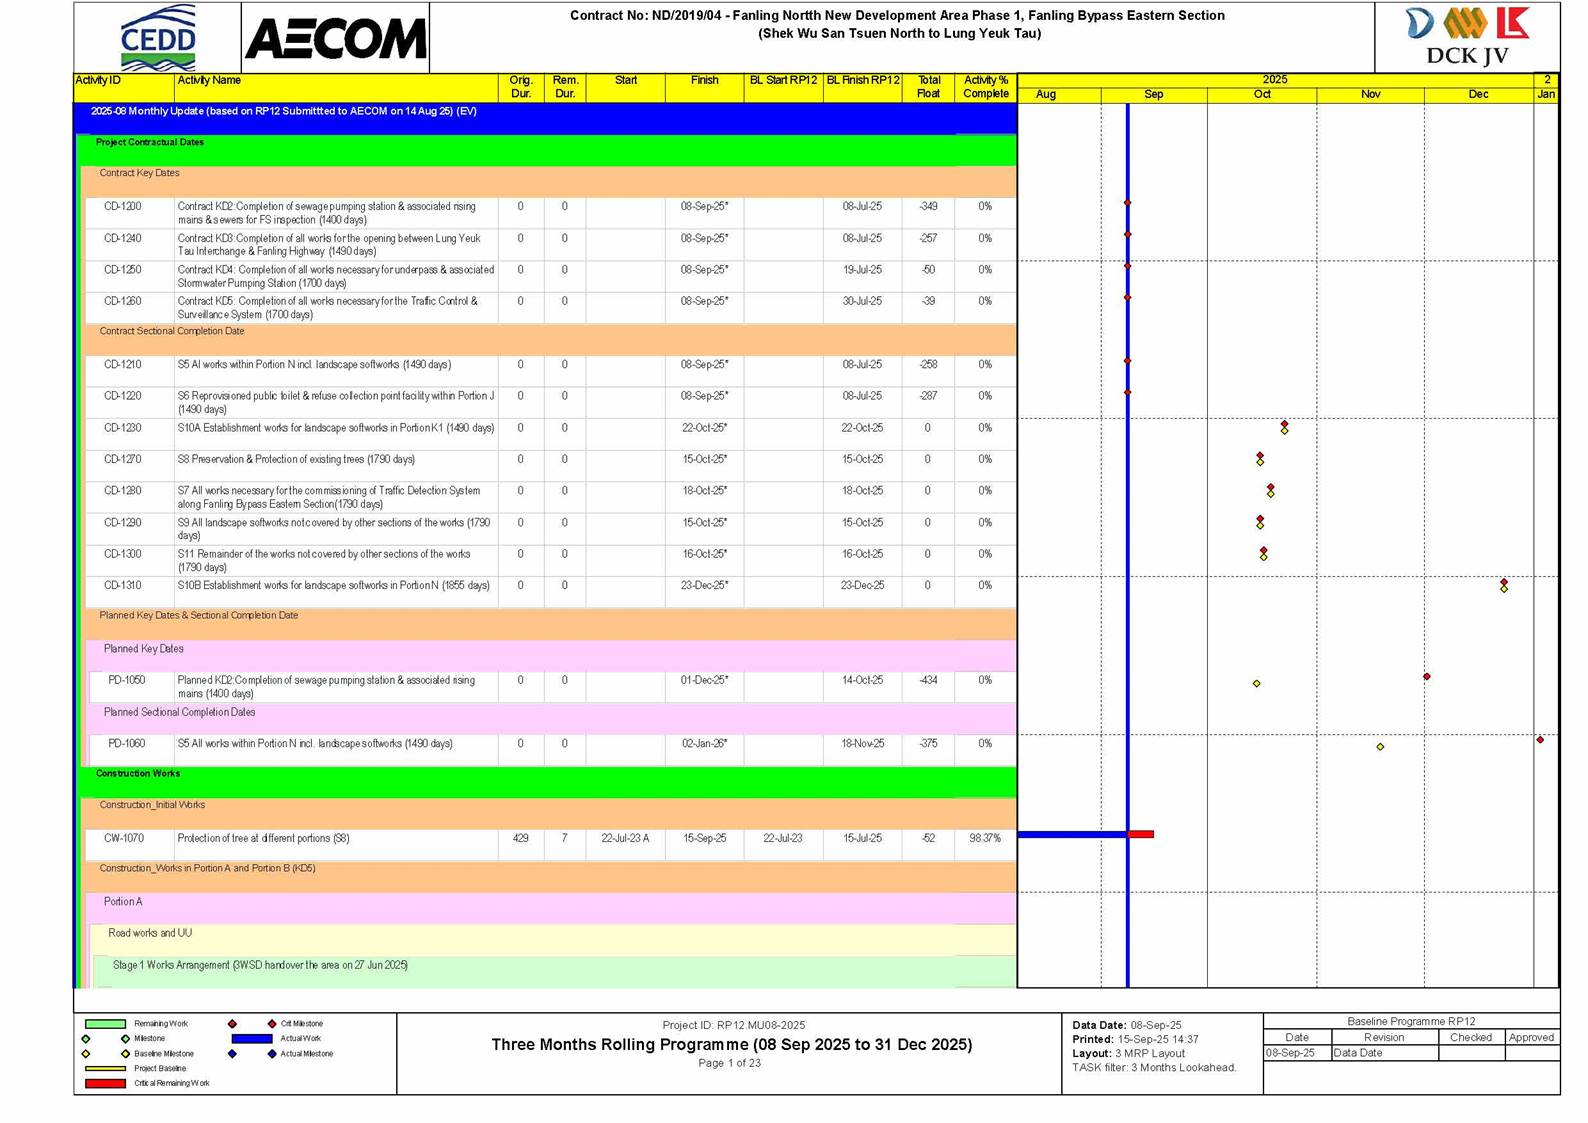Click the red CW-1070 remaining work bar
1588x1123 pixels.
pyautogui.click(x=1141, y=834)
